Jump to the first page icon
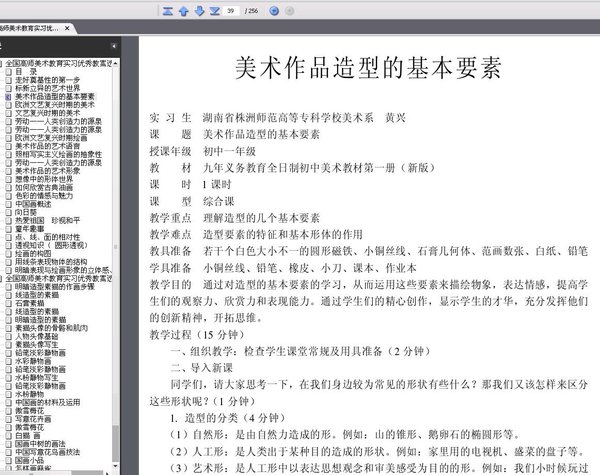600x475 pixels. [x=168, y=11]
